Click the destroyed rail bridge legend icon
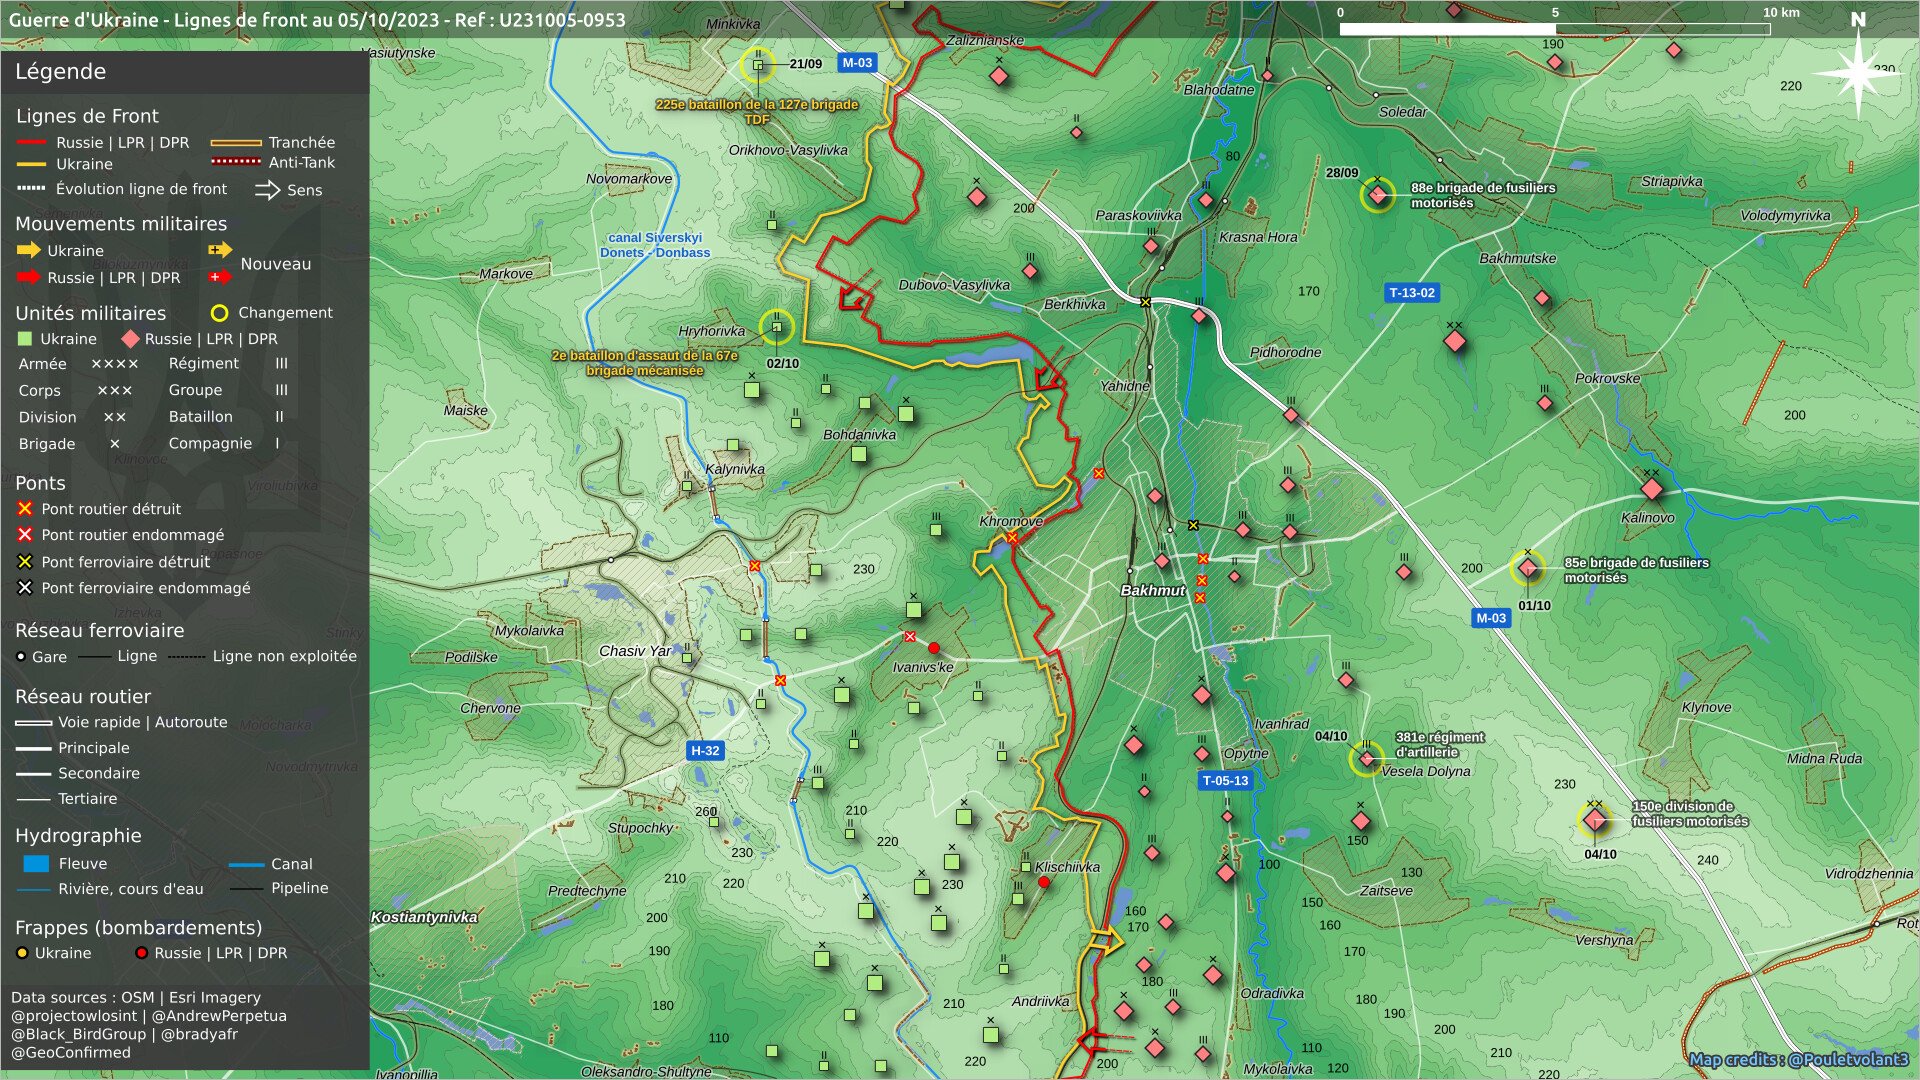This screenshot has height=1080, width=1920. coord(25,562)
